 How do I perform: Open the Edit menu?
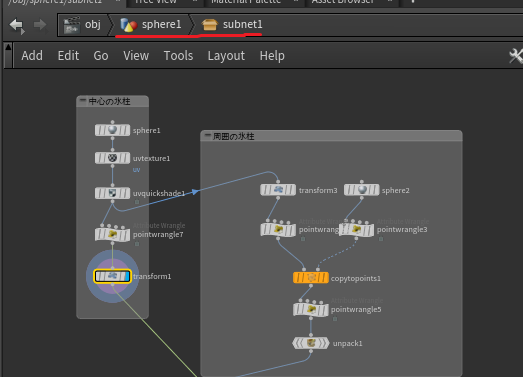click(x=68, y=55)
